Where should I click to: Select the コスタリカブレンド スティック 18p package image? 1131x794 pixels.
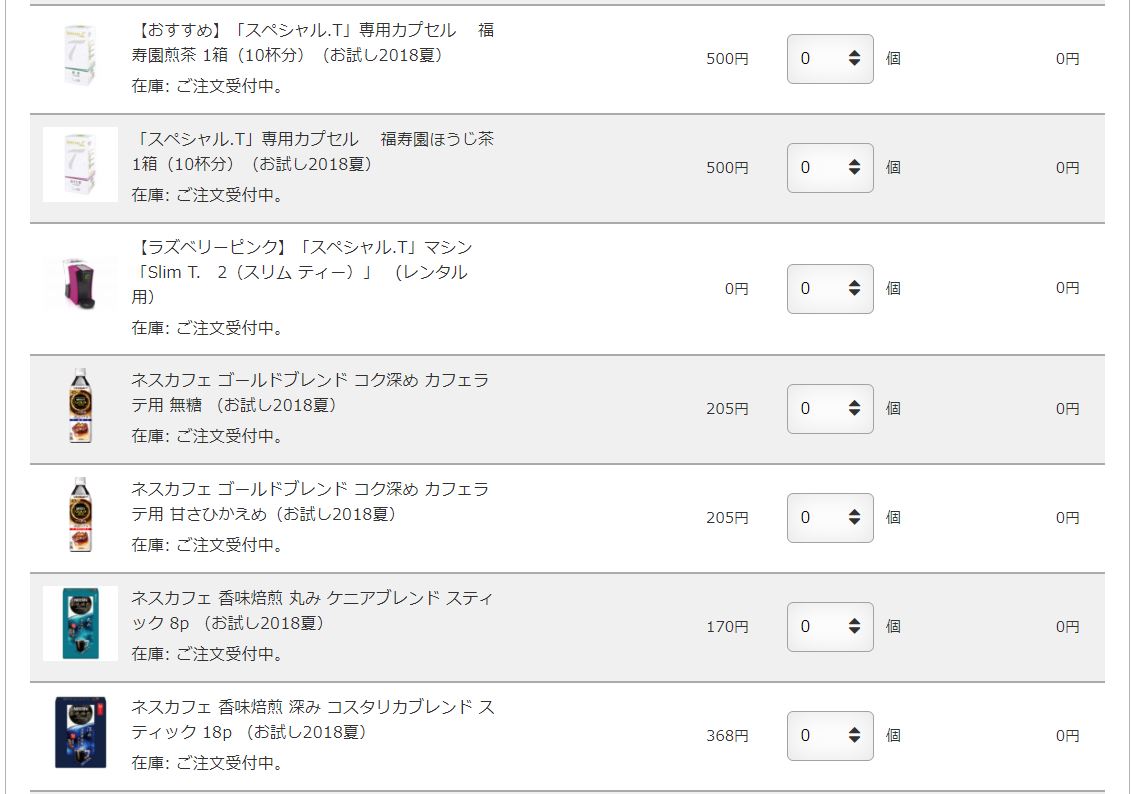80,732
